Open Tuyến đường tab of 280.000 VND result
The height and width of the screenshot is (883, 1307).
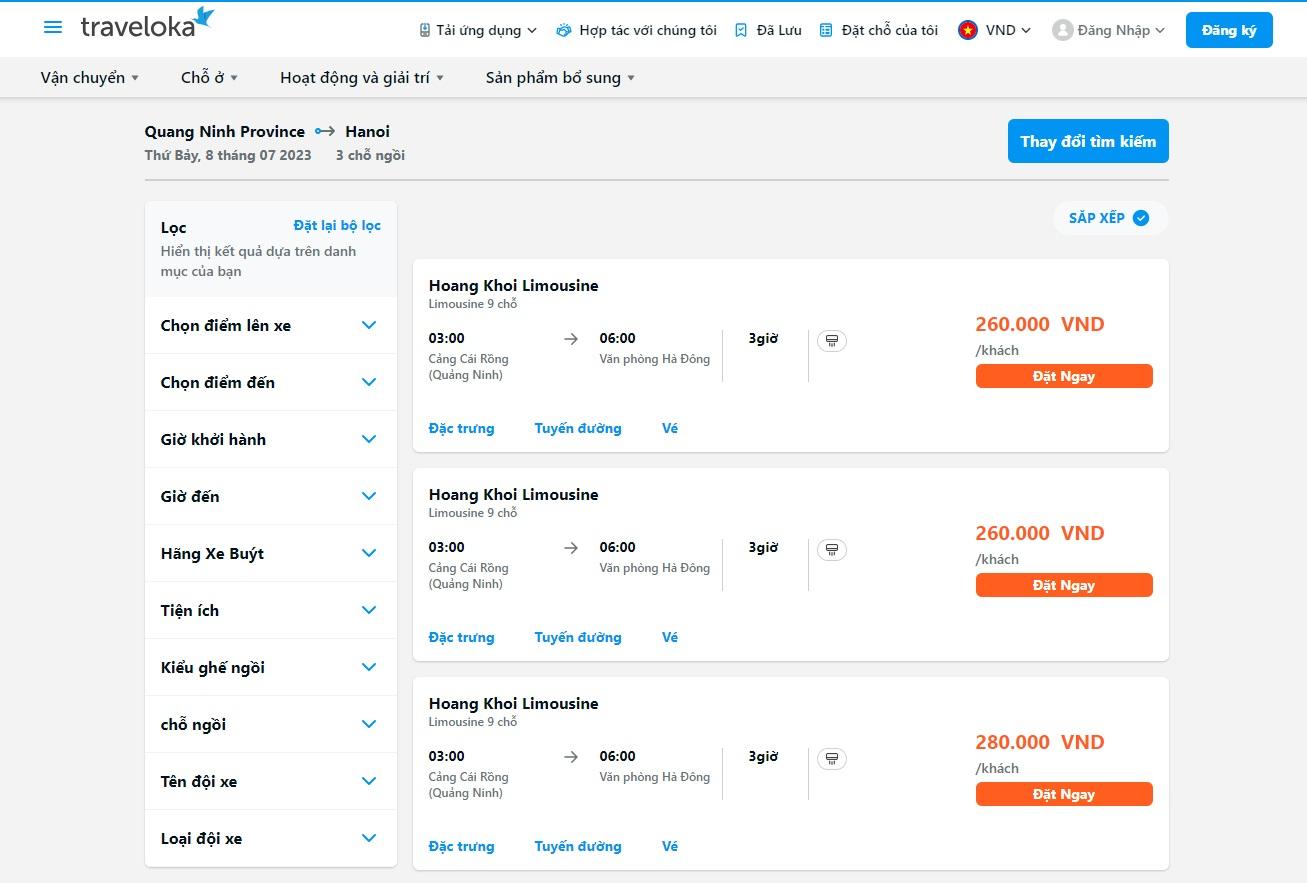[578, 846]
